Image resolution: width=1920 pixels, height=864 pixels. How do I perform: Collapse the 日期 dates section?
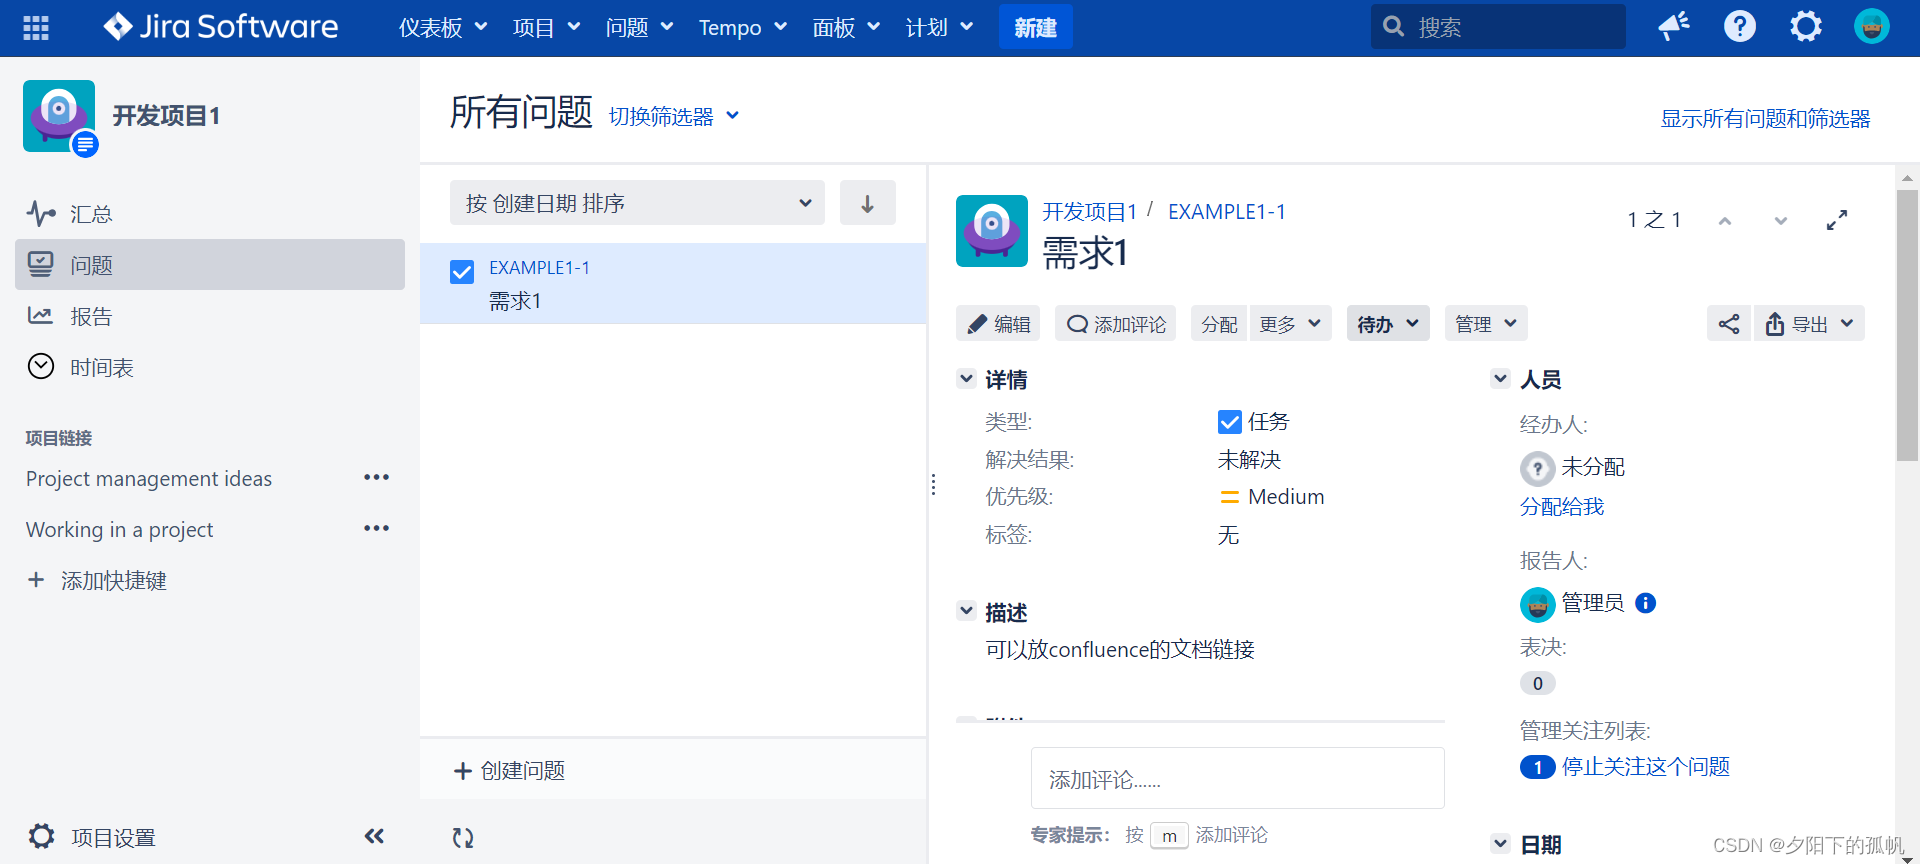coord(1500,844)
